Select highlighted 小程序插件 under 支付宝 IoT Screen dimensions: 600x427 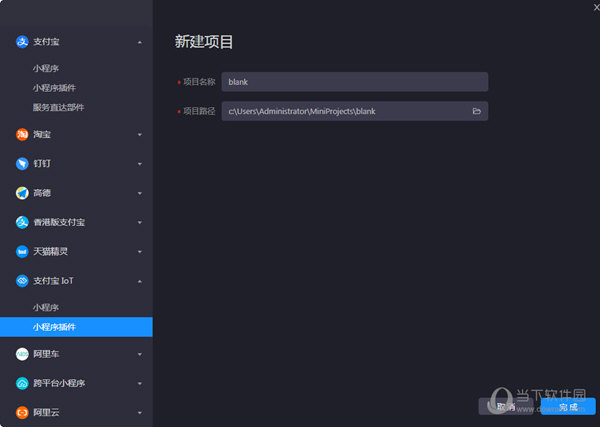pyautogui.click(x=76, y=327)
